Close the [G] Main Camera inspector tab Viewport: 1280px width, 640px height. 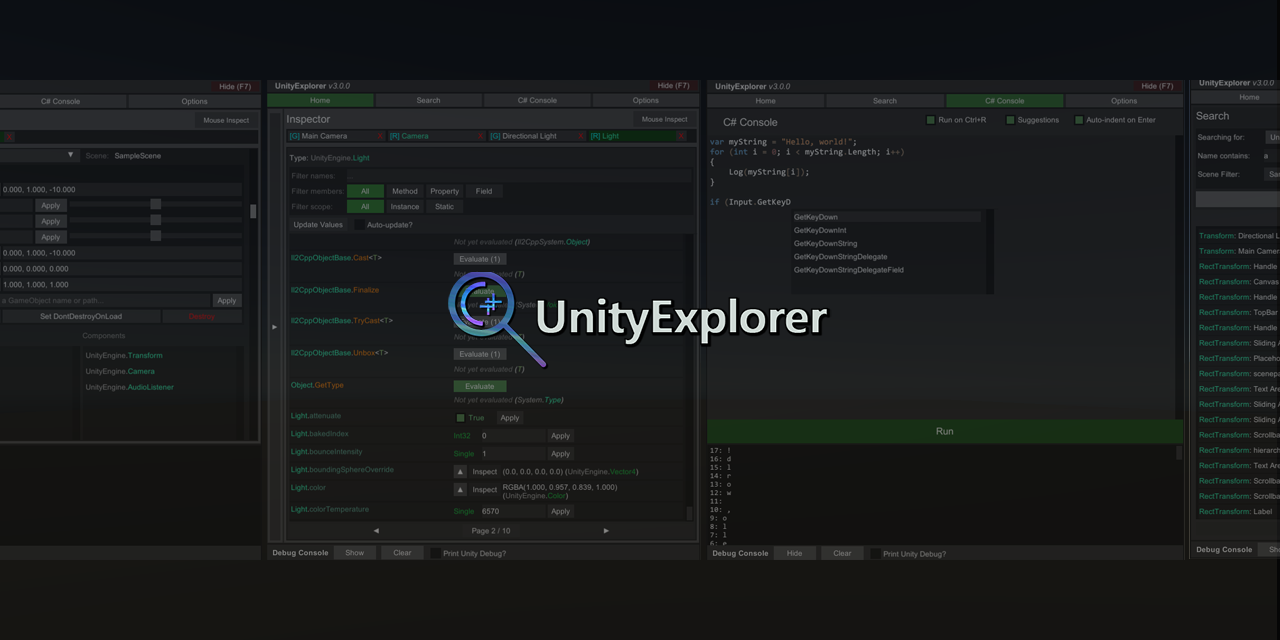(x=381, y=136)
